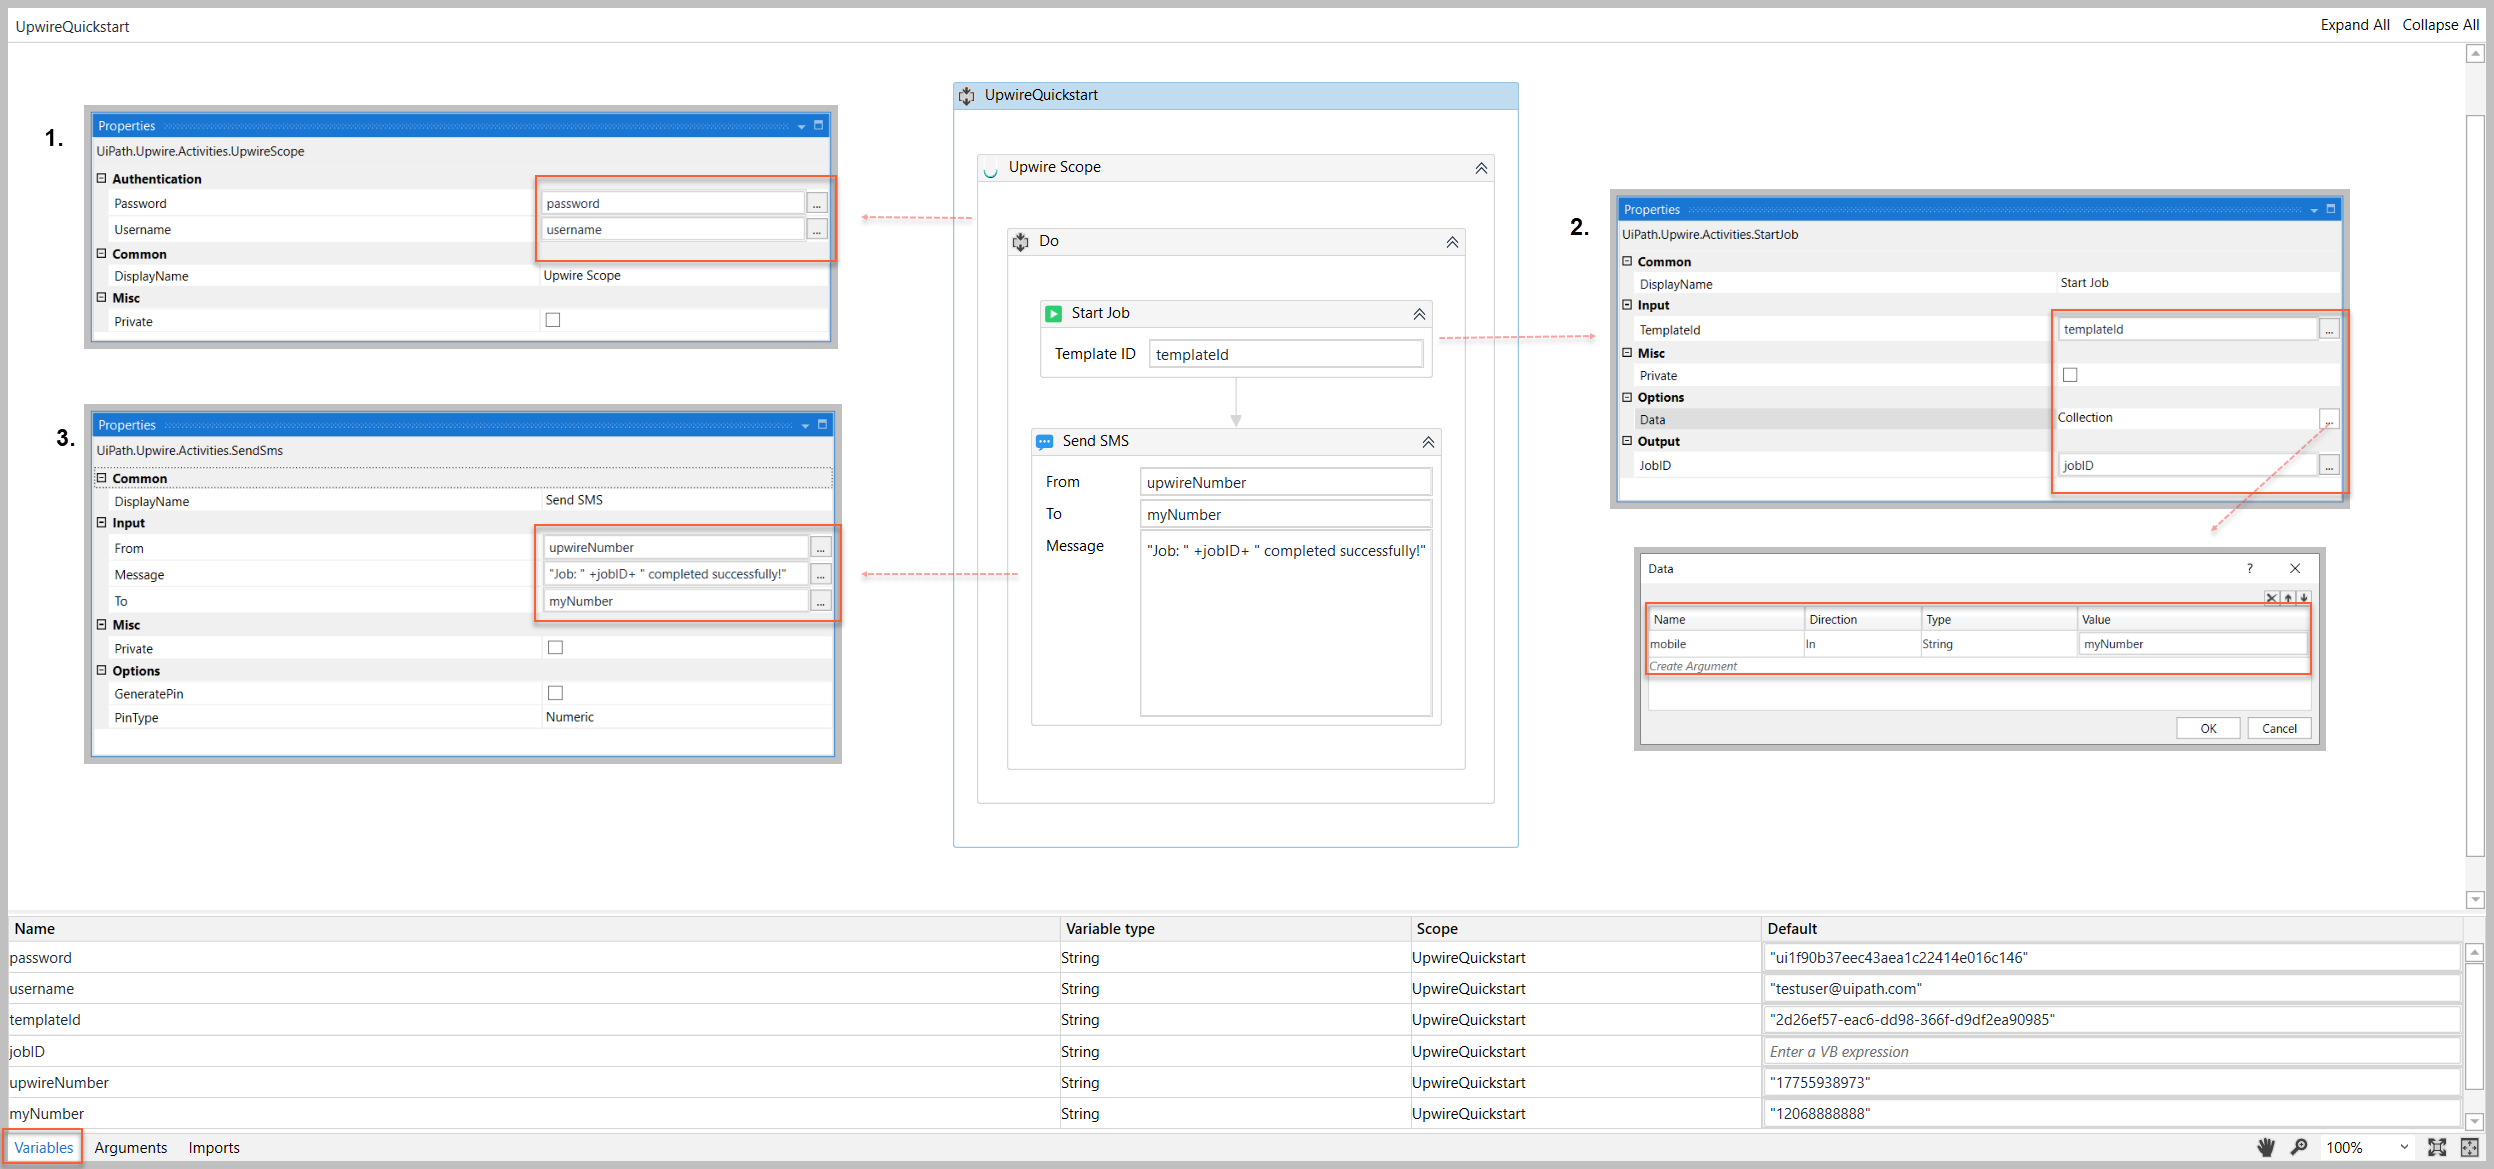2494x1169 pixels.
Task: Select the upwireNumber variable name cell
Action: (x=534, y=1082)
